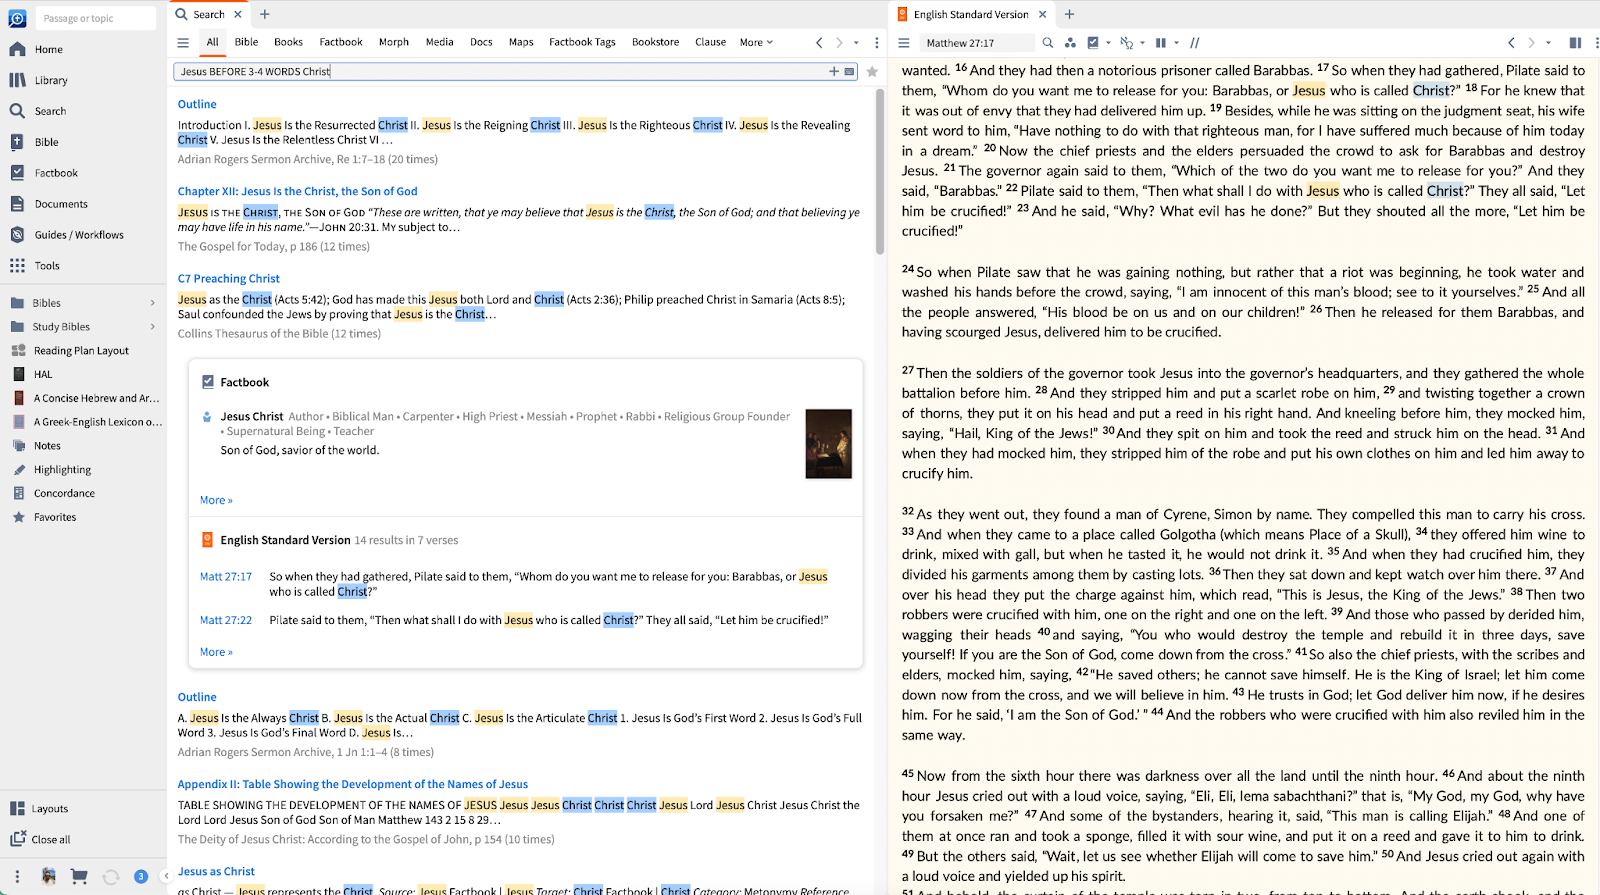Open the user profile avatar

48,876
